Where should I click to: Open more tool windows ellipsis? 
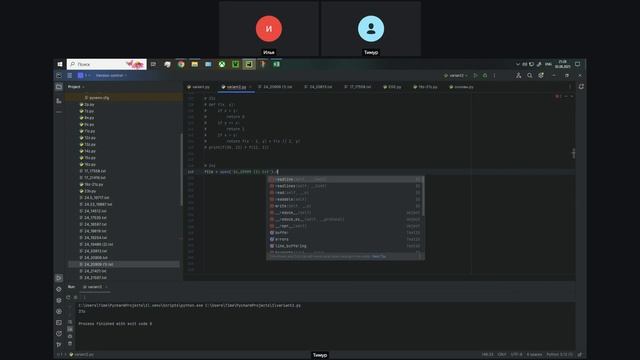(x=59, y=111)
